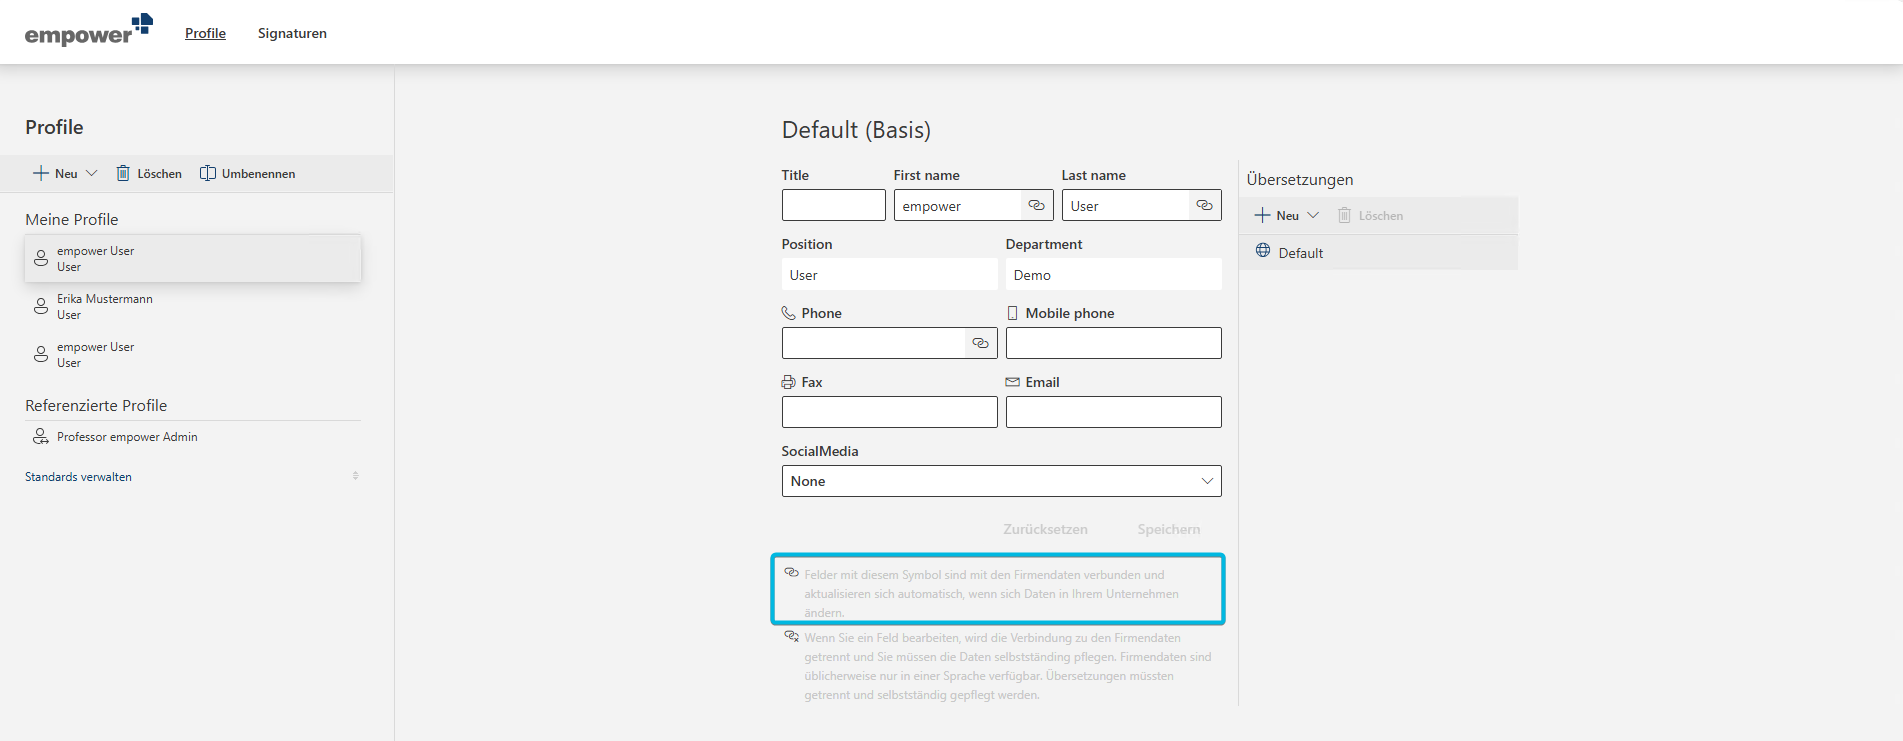Click the Mobile phone input field
The height and width of the screenshot is (741, 1903).
click(x=1114, y=343)
